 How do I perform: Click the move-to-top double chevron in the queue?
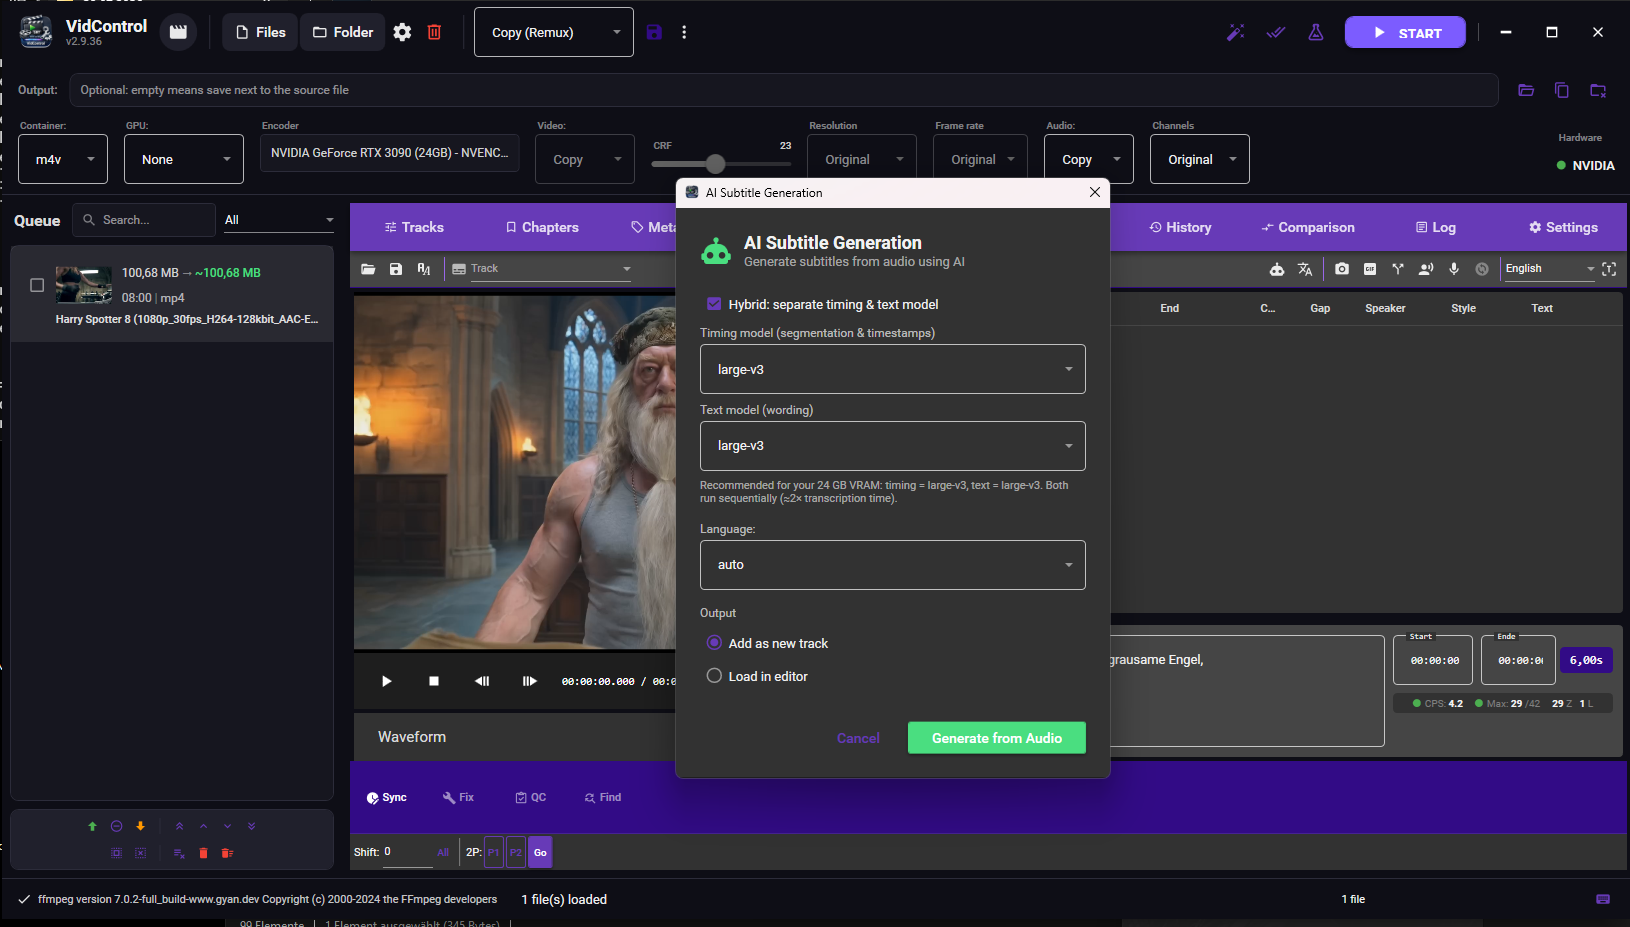(x=179, y=826)
